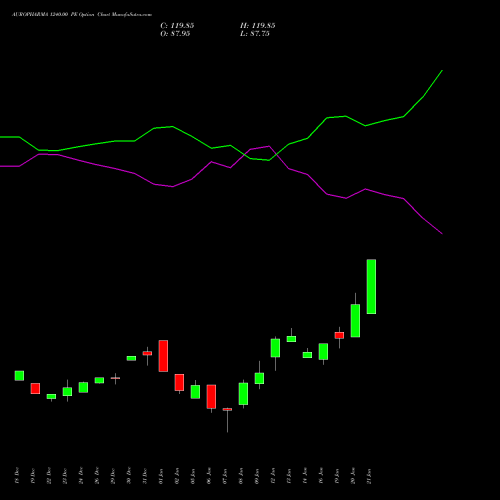Click the open value O: 87.95

point(175,34)
